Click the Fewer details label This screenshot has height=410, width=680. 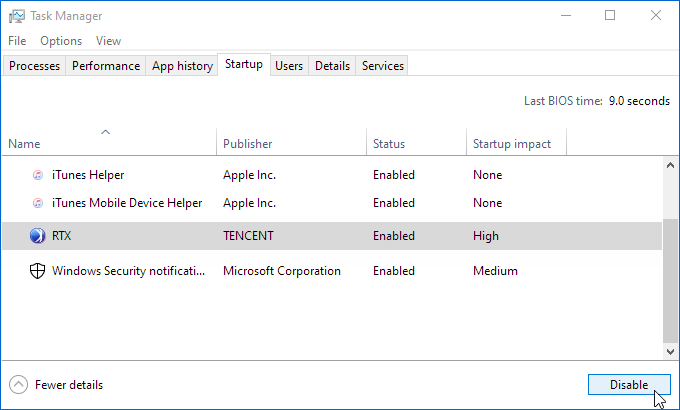69,385
